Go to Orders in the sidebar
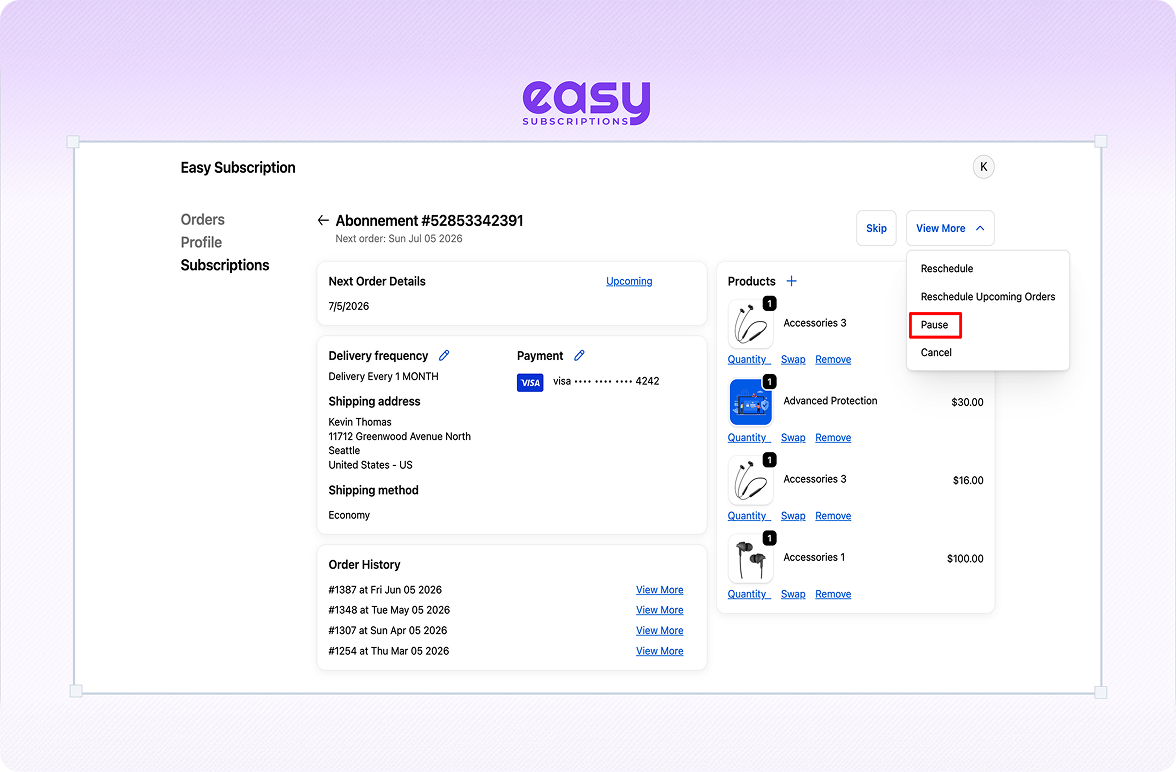 point(202,220)
